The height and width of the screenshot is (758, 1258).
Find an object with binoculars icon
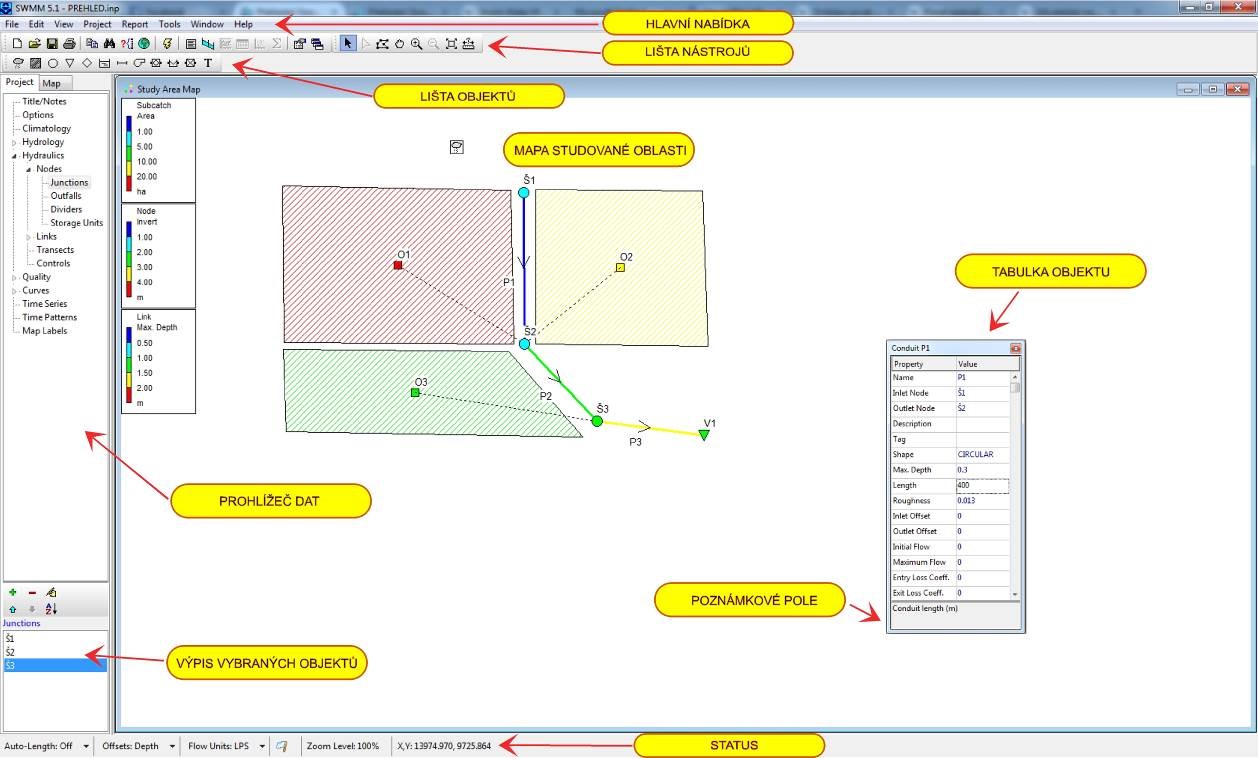109,44
